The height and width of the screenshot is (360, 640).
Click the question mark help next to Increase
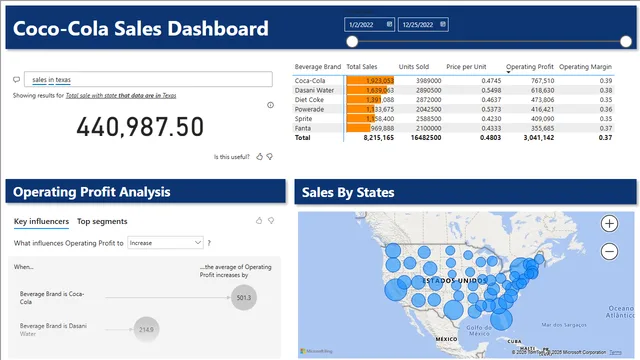tap(209, 243)
